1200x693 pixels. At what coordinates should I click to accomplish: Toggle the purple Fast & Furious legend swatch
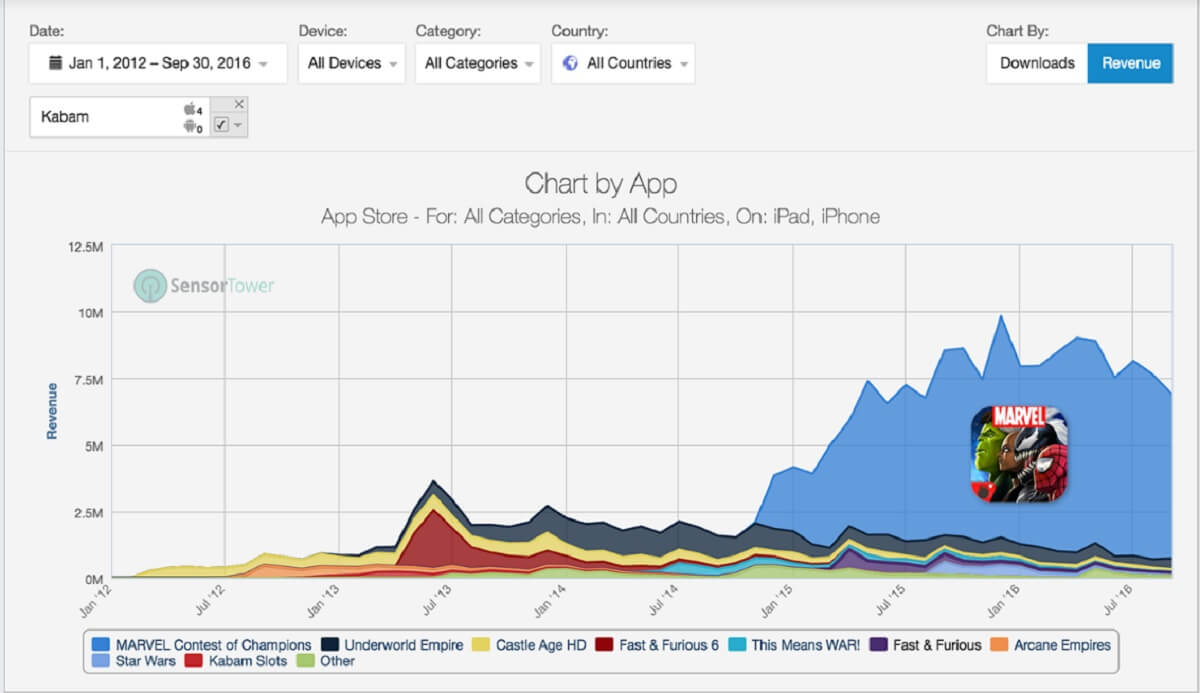pyautogui.click(x=878, y=645)
